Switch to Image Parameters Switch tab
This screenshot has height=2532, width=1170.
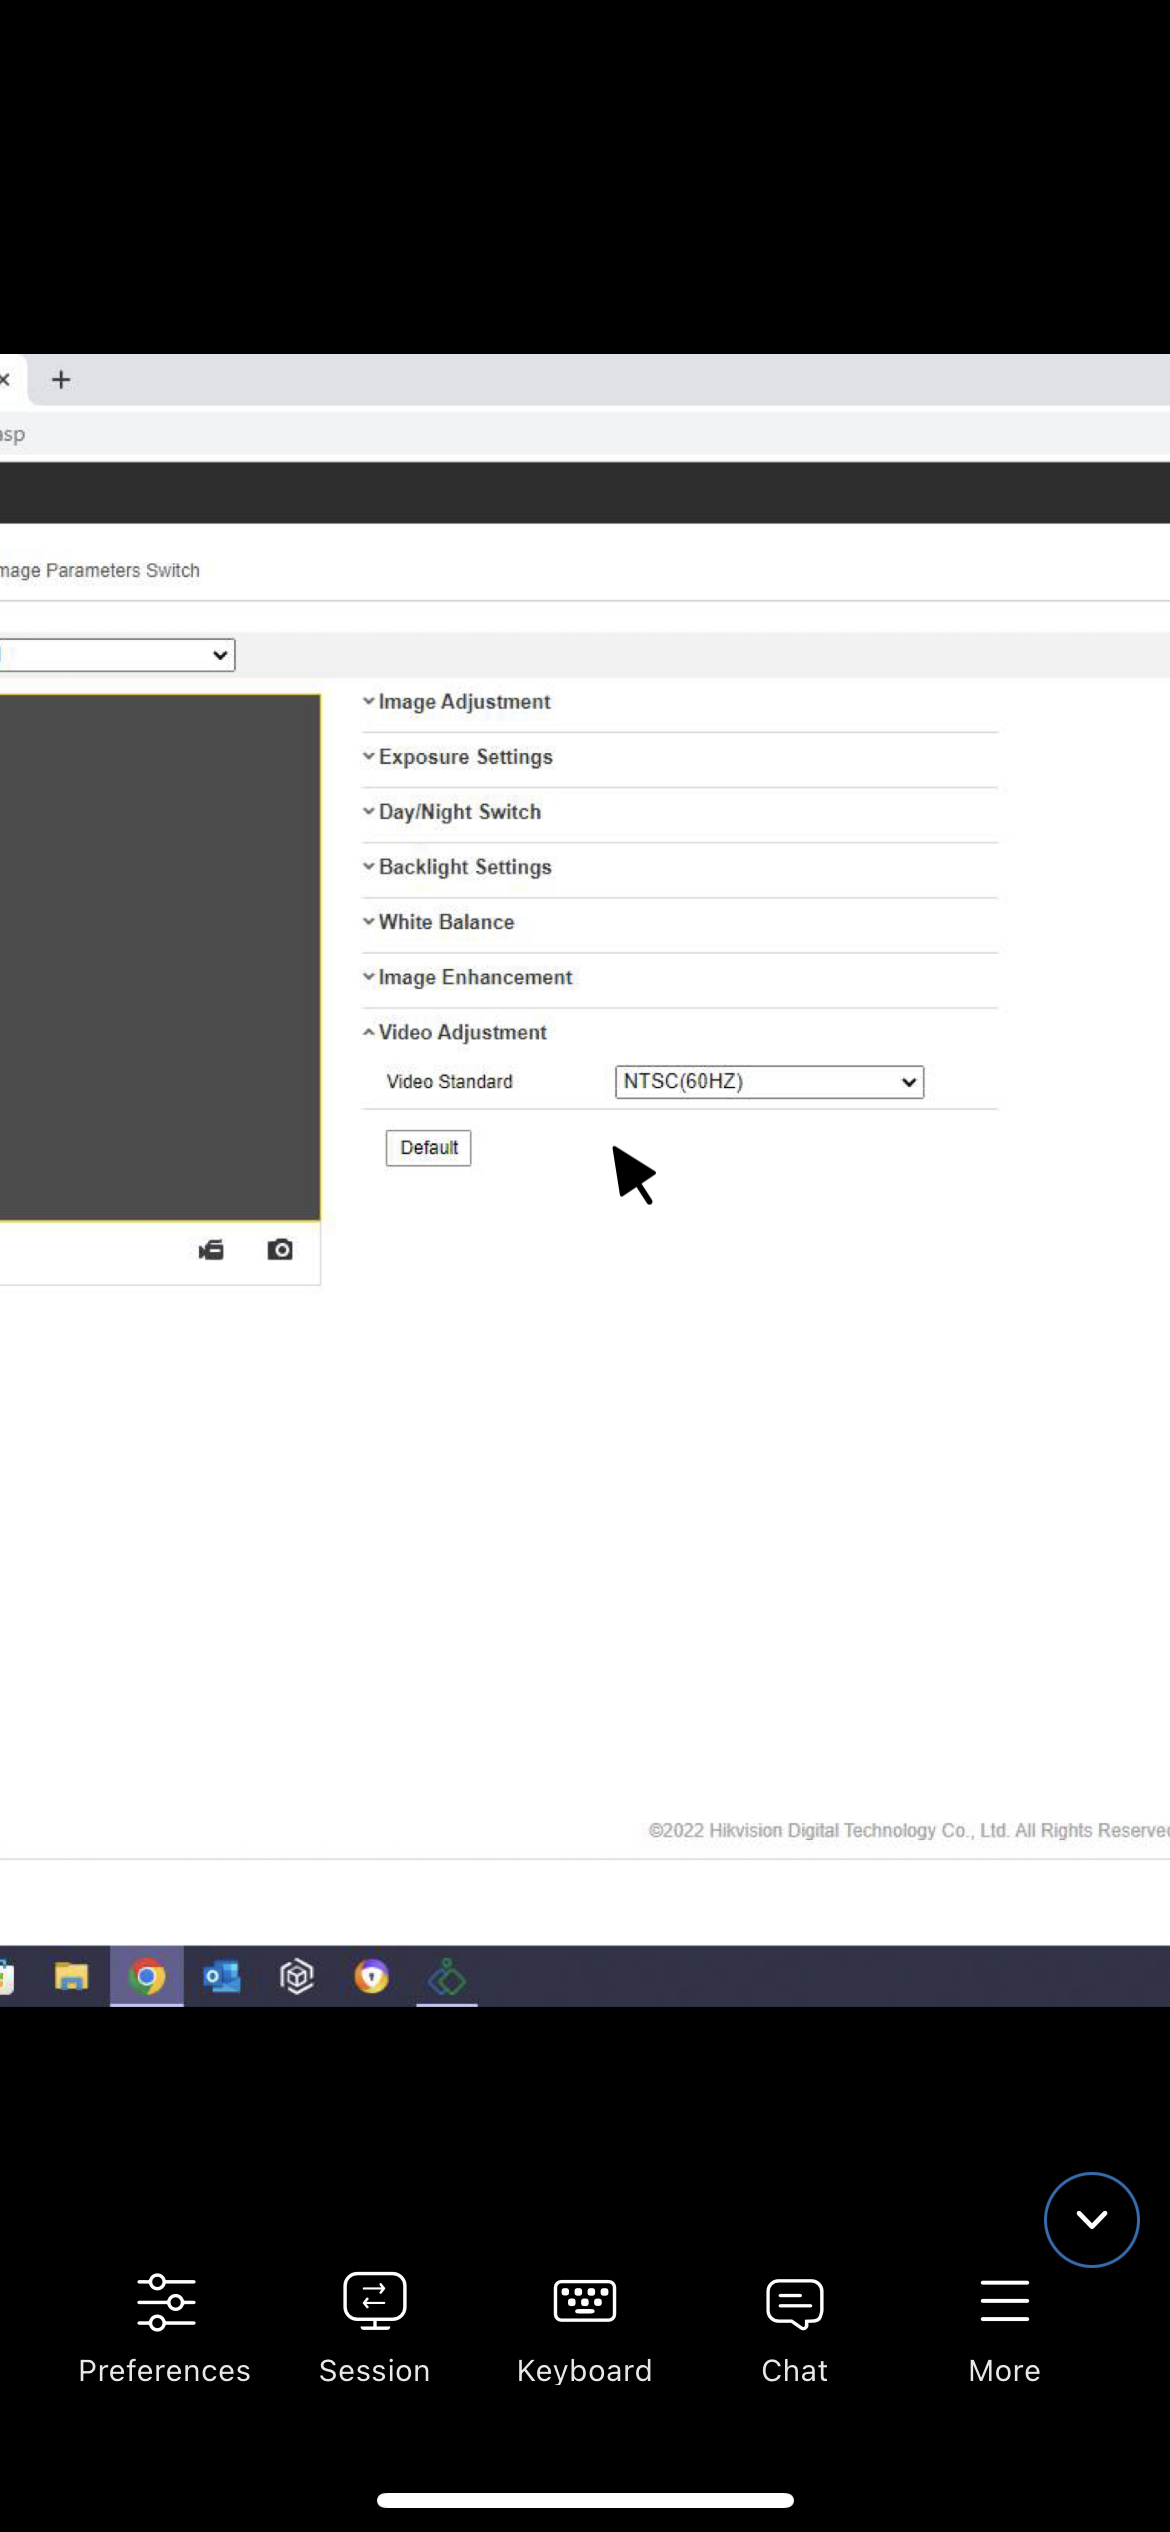coord(100,570)
